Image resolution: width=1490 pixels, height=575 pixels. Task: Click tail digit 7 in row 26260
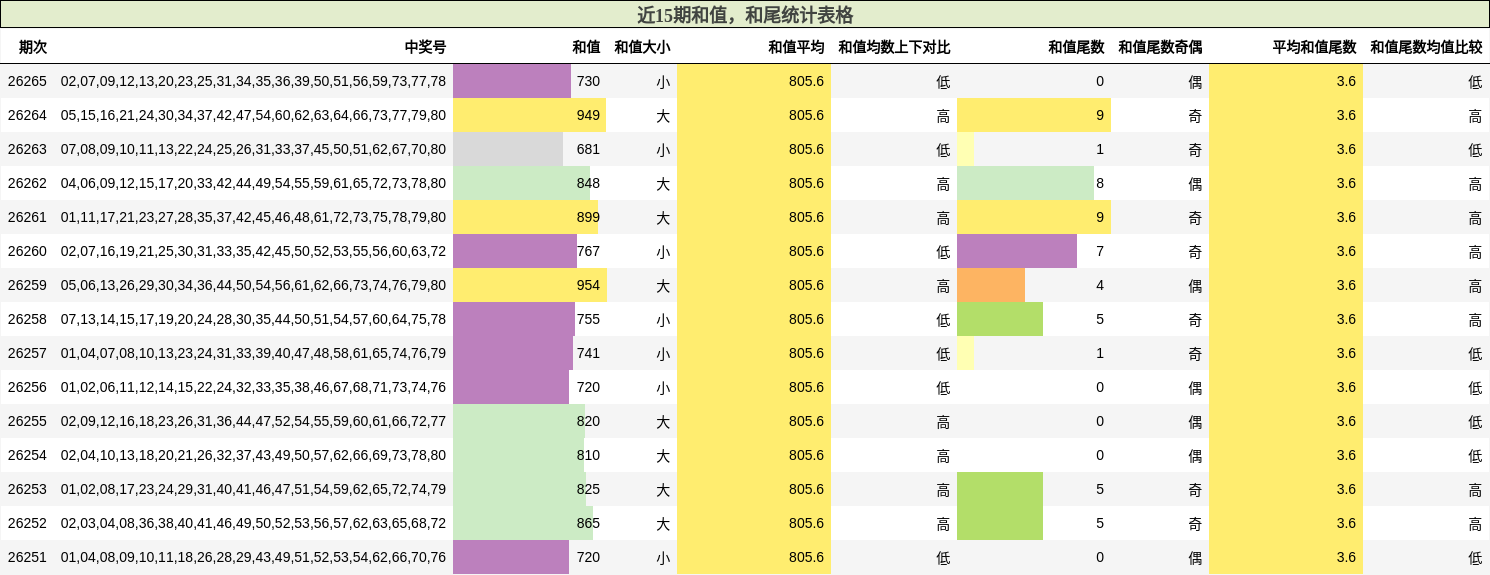pos(1100,251)
